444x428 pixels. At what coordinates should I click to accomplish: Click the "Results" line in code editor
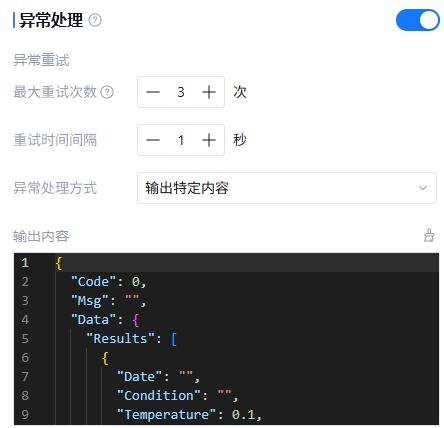(132, 339)
